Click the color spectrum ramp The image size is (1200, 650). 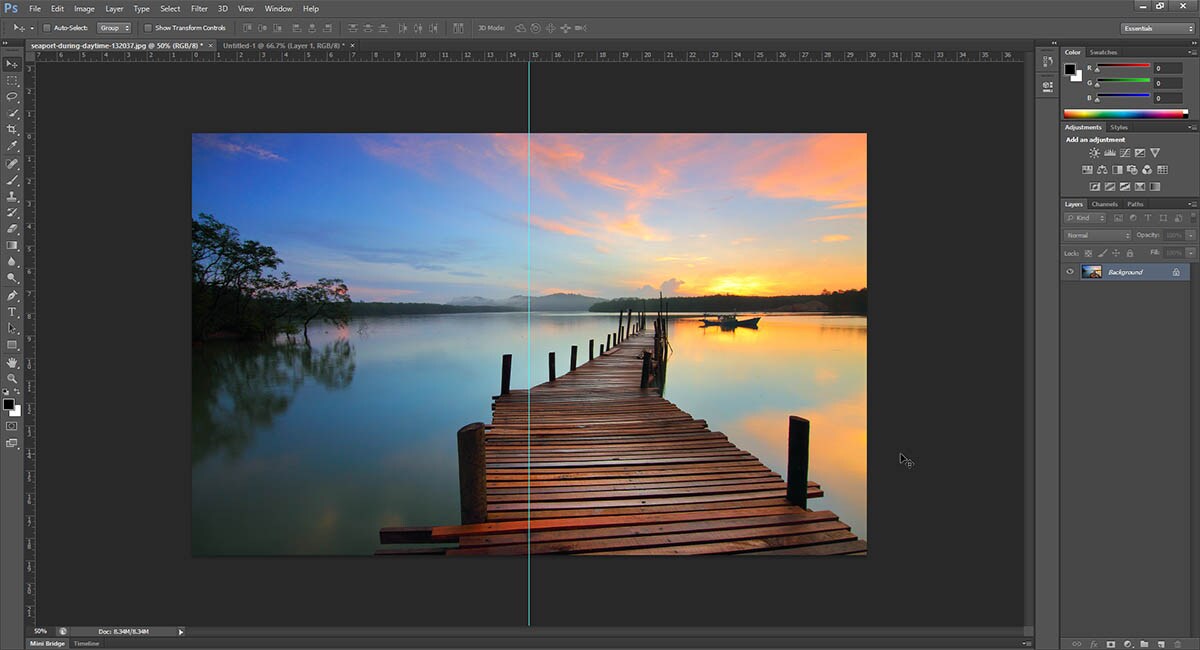pyautogui.click(x=1124, y=114)
